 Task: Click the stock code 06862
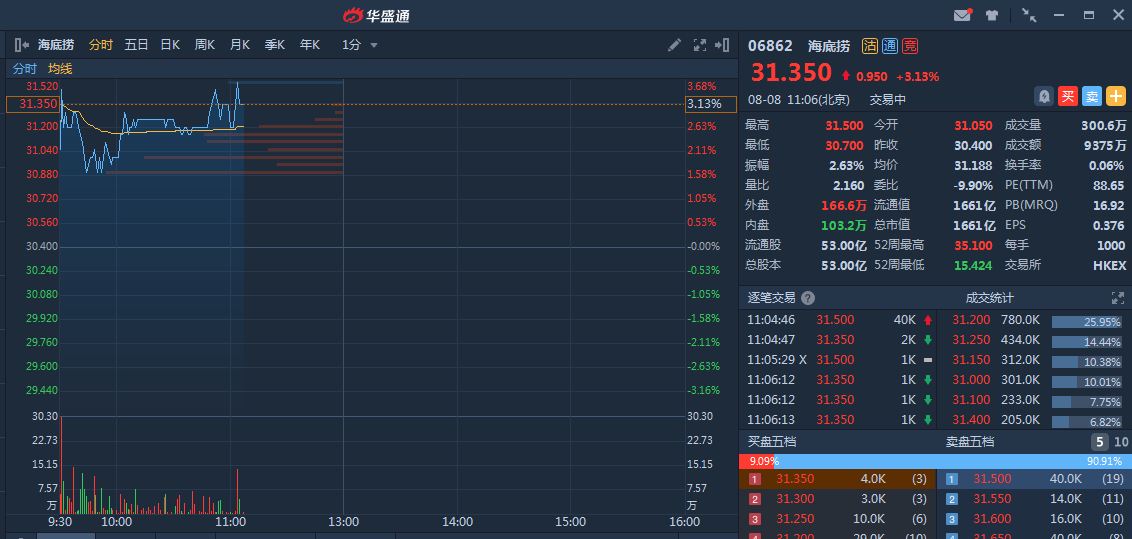770,46
